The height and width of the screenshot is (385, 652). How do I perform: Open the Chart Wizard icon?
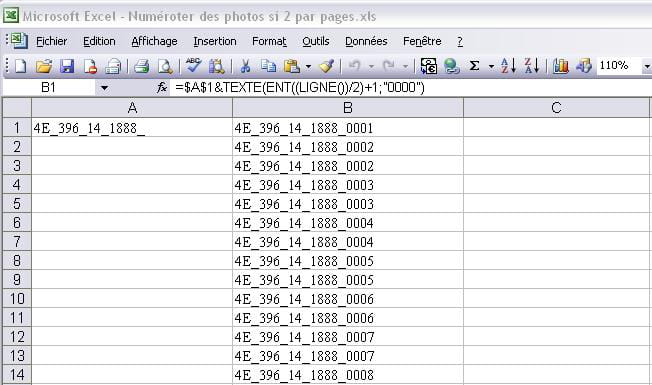(x=560, y=66)
